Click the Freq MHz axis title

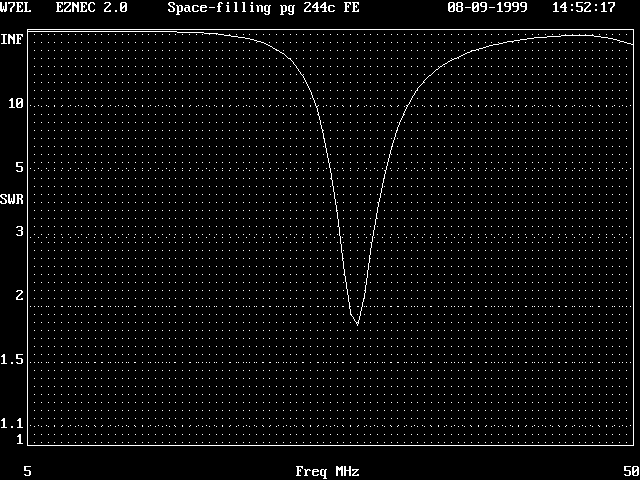click(328, 472)
